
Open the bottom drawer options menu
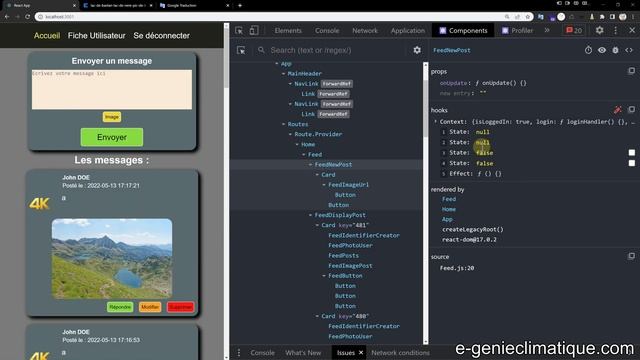pyautogui.click(x=239, y=353)
